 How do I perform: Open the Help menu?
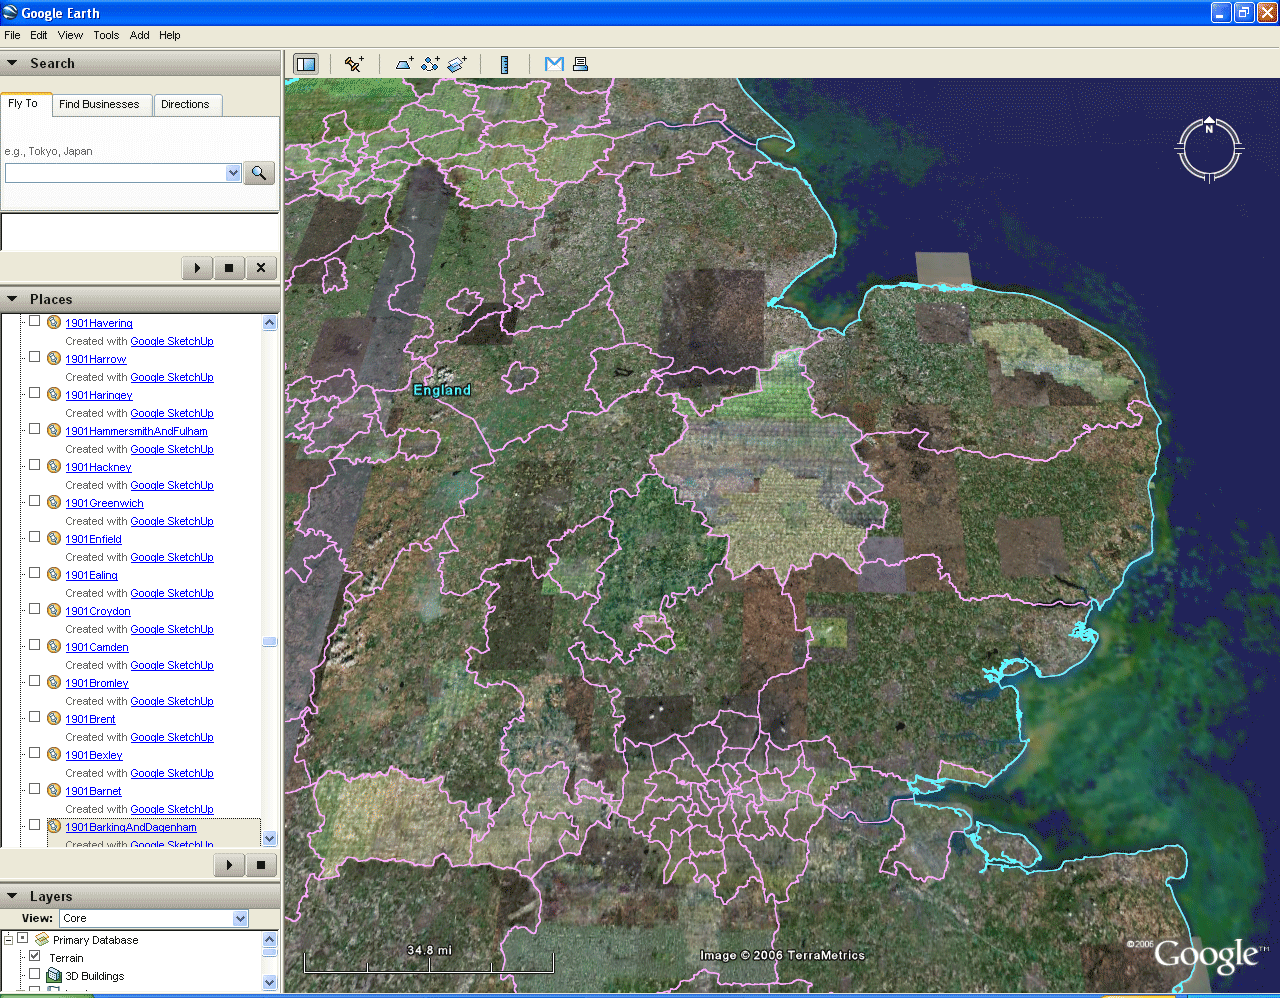pos(170,35)
